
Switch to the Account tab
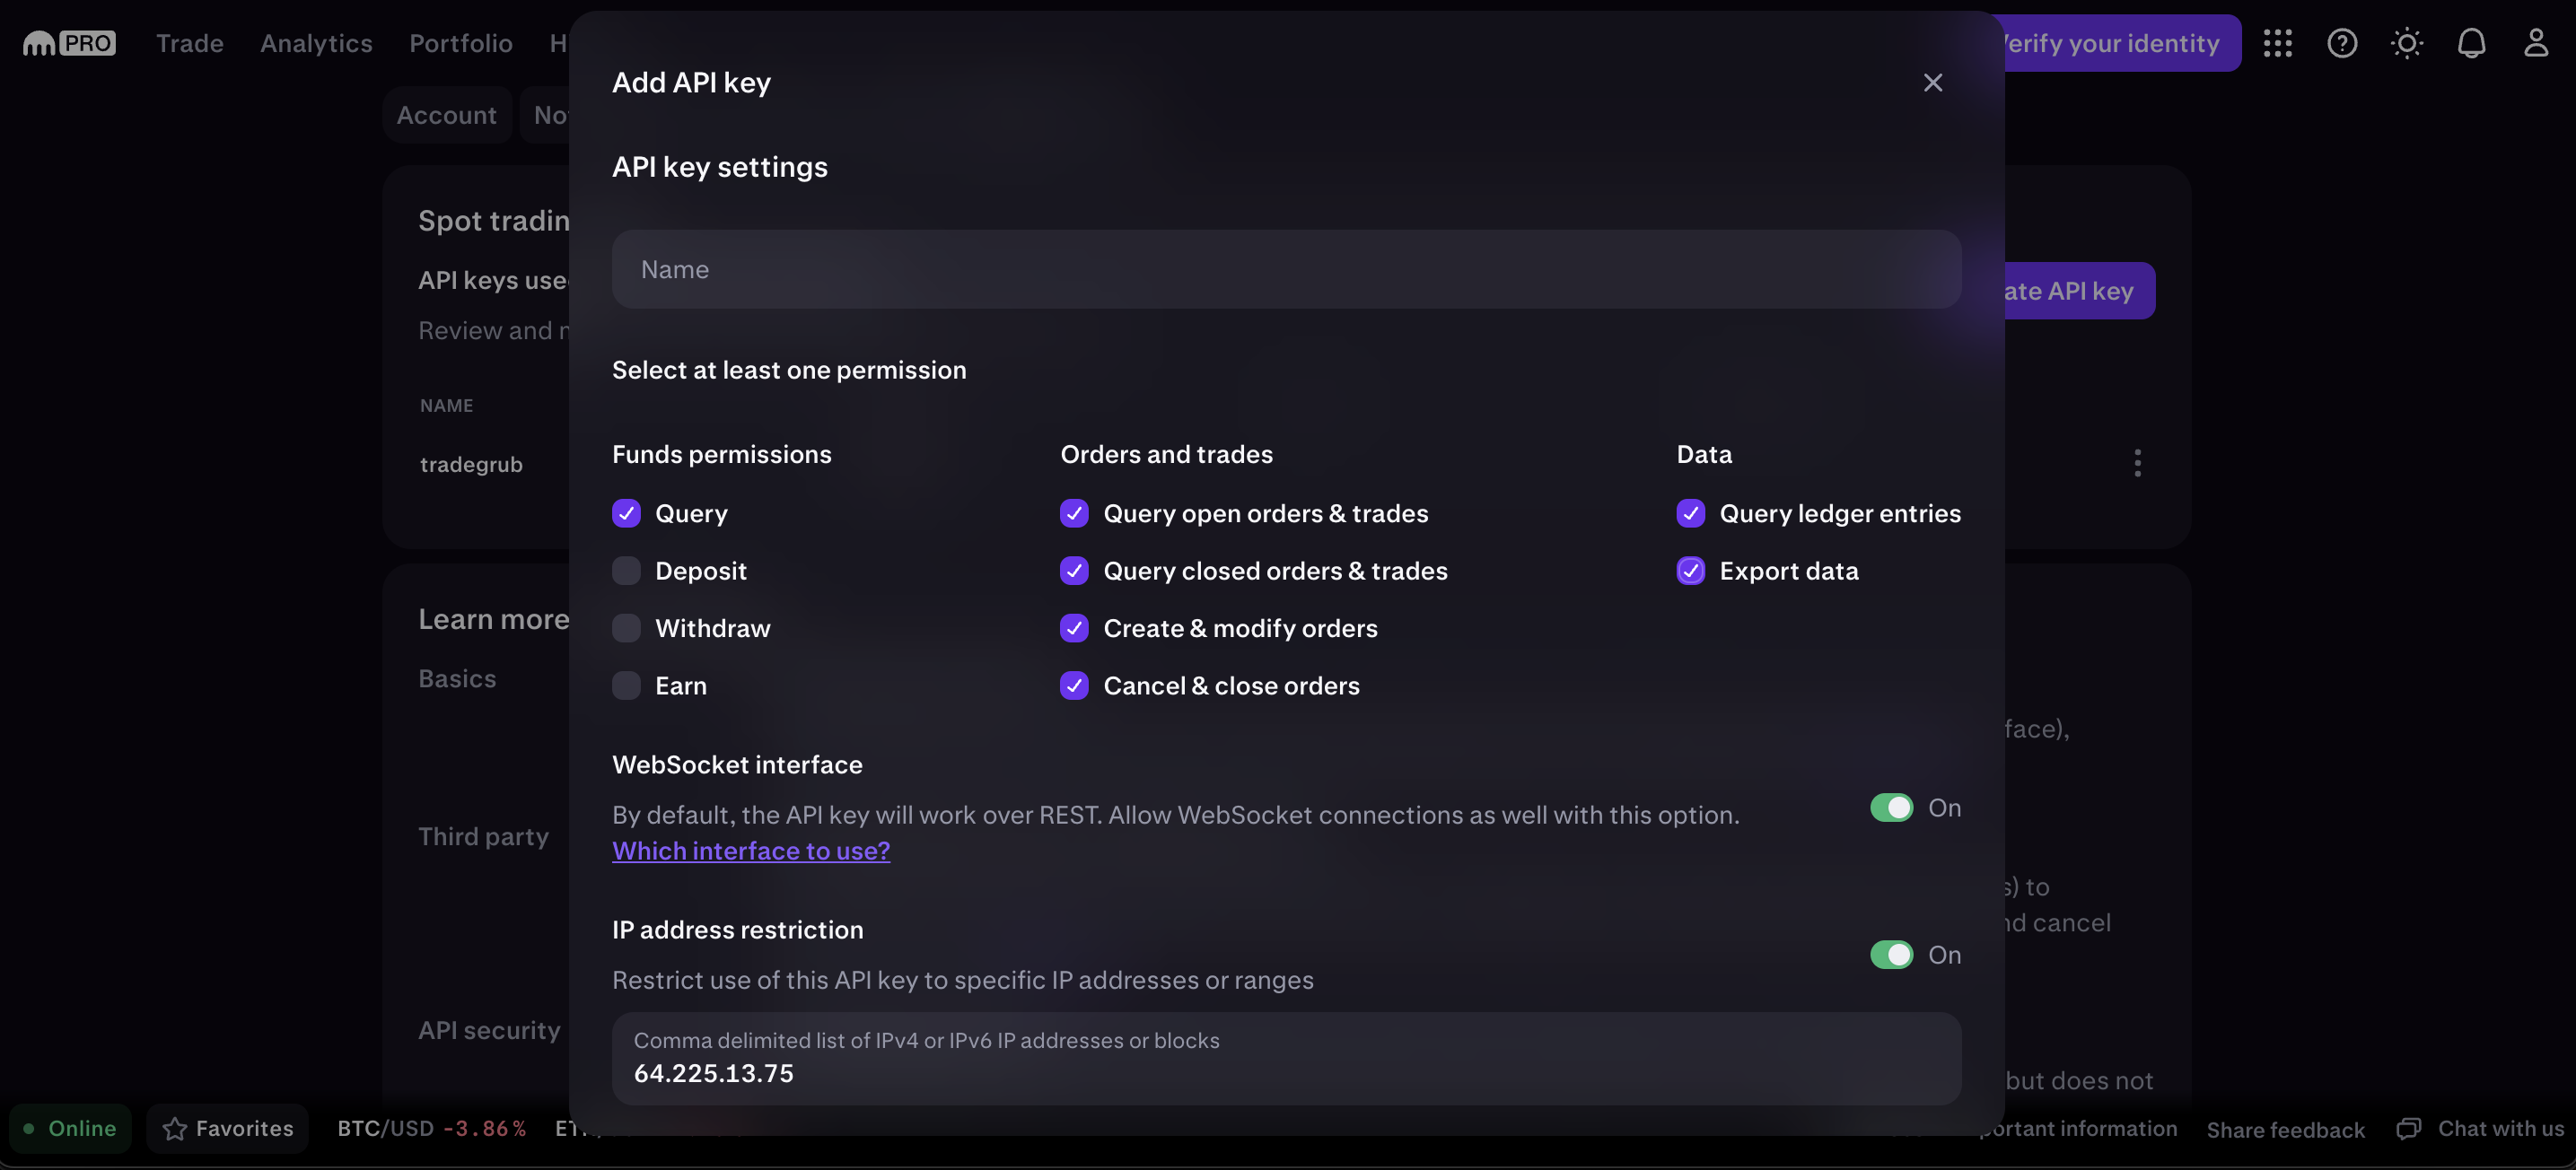[447, 115]
